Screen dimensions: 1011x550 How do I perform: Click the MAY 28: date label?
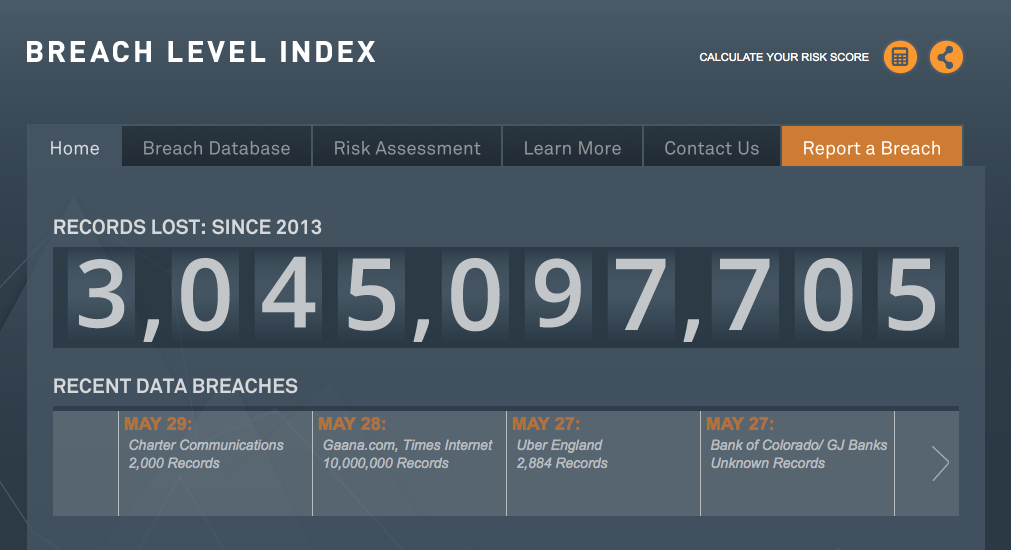[352, 424]
